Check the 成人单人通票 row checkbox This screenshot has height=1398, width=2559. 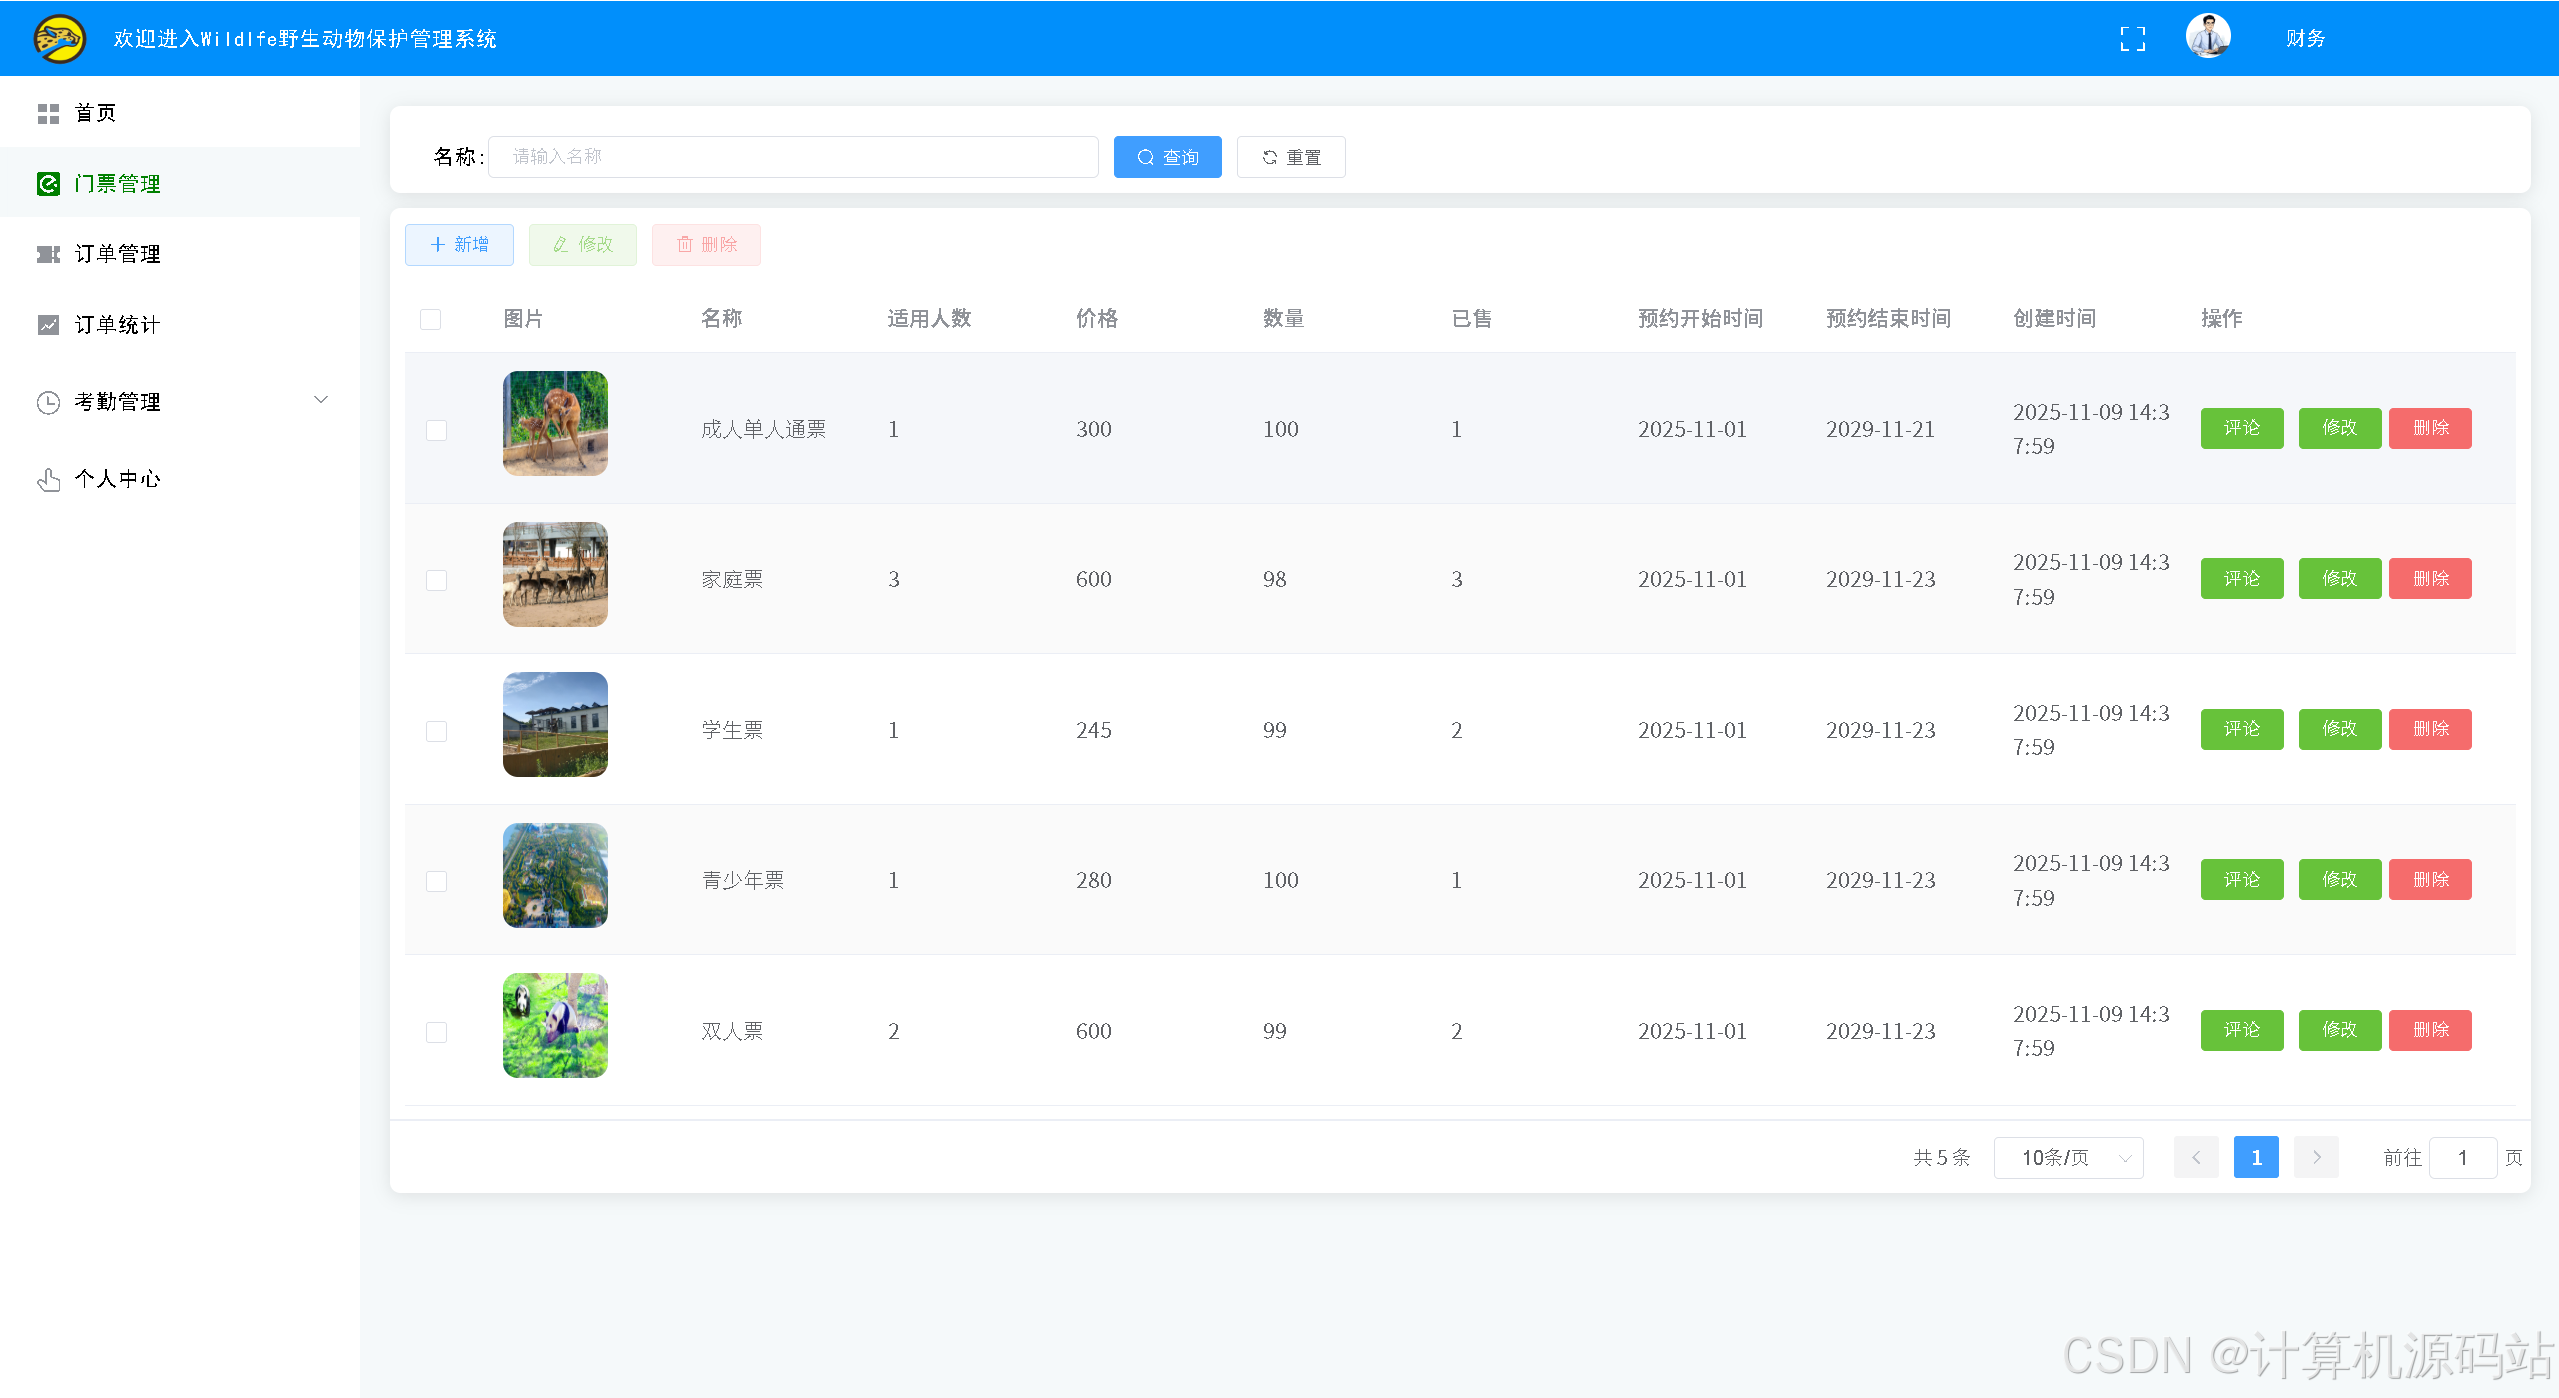[436, 430]
